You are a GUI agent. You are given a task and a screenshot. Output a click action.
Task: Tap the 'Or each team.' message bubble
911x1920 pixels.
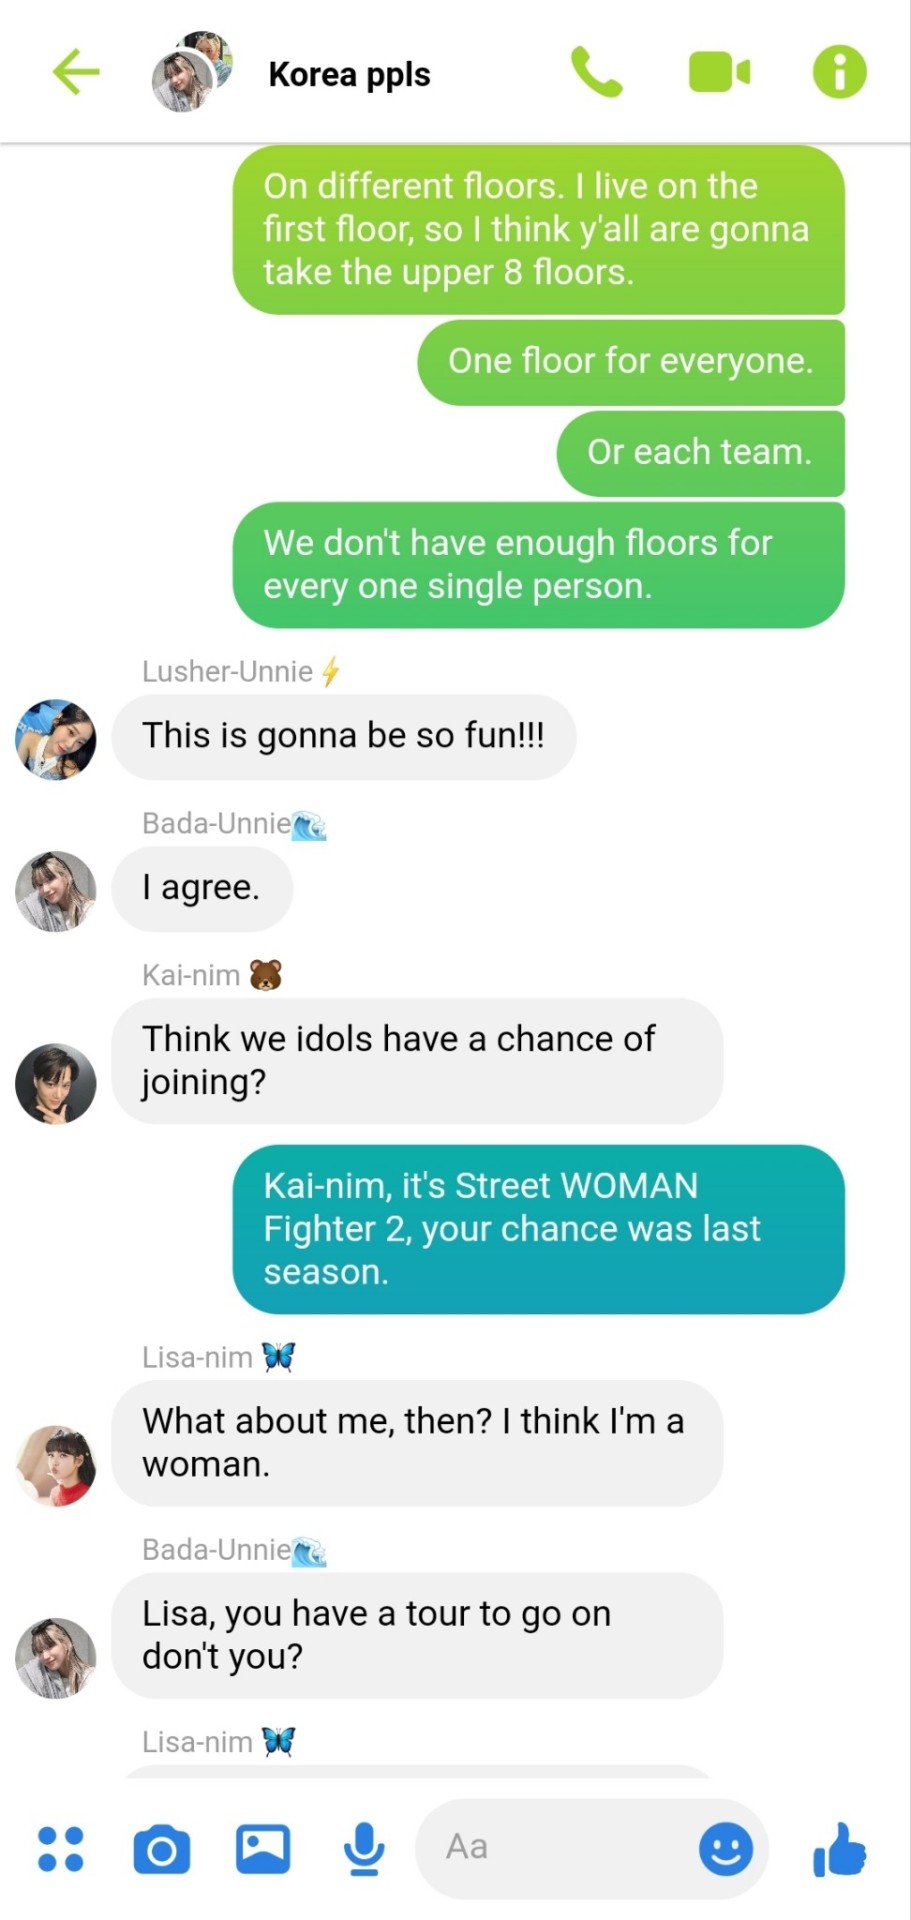click(x=701, y=453)
